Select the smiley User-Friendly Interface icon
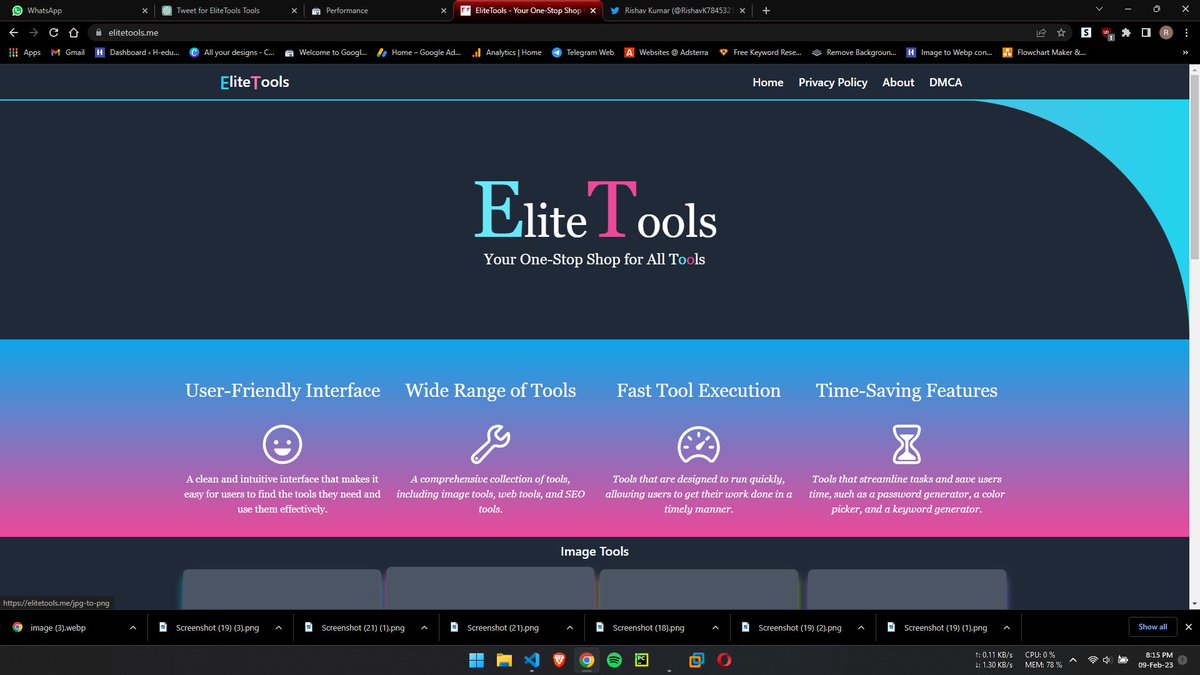The height and width of the screenshot is (675, 1200). [x=282, y=443]
